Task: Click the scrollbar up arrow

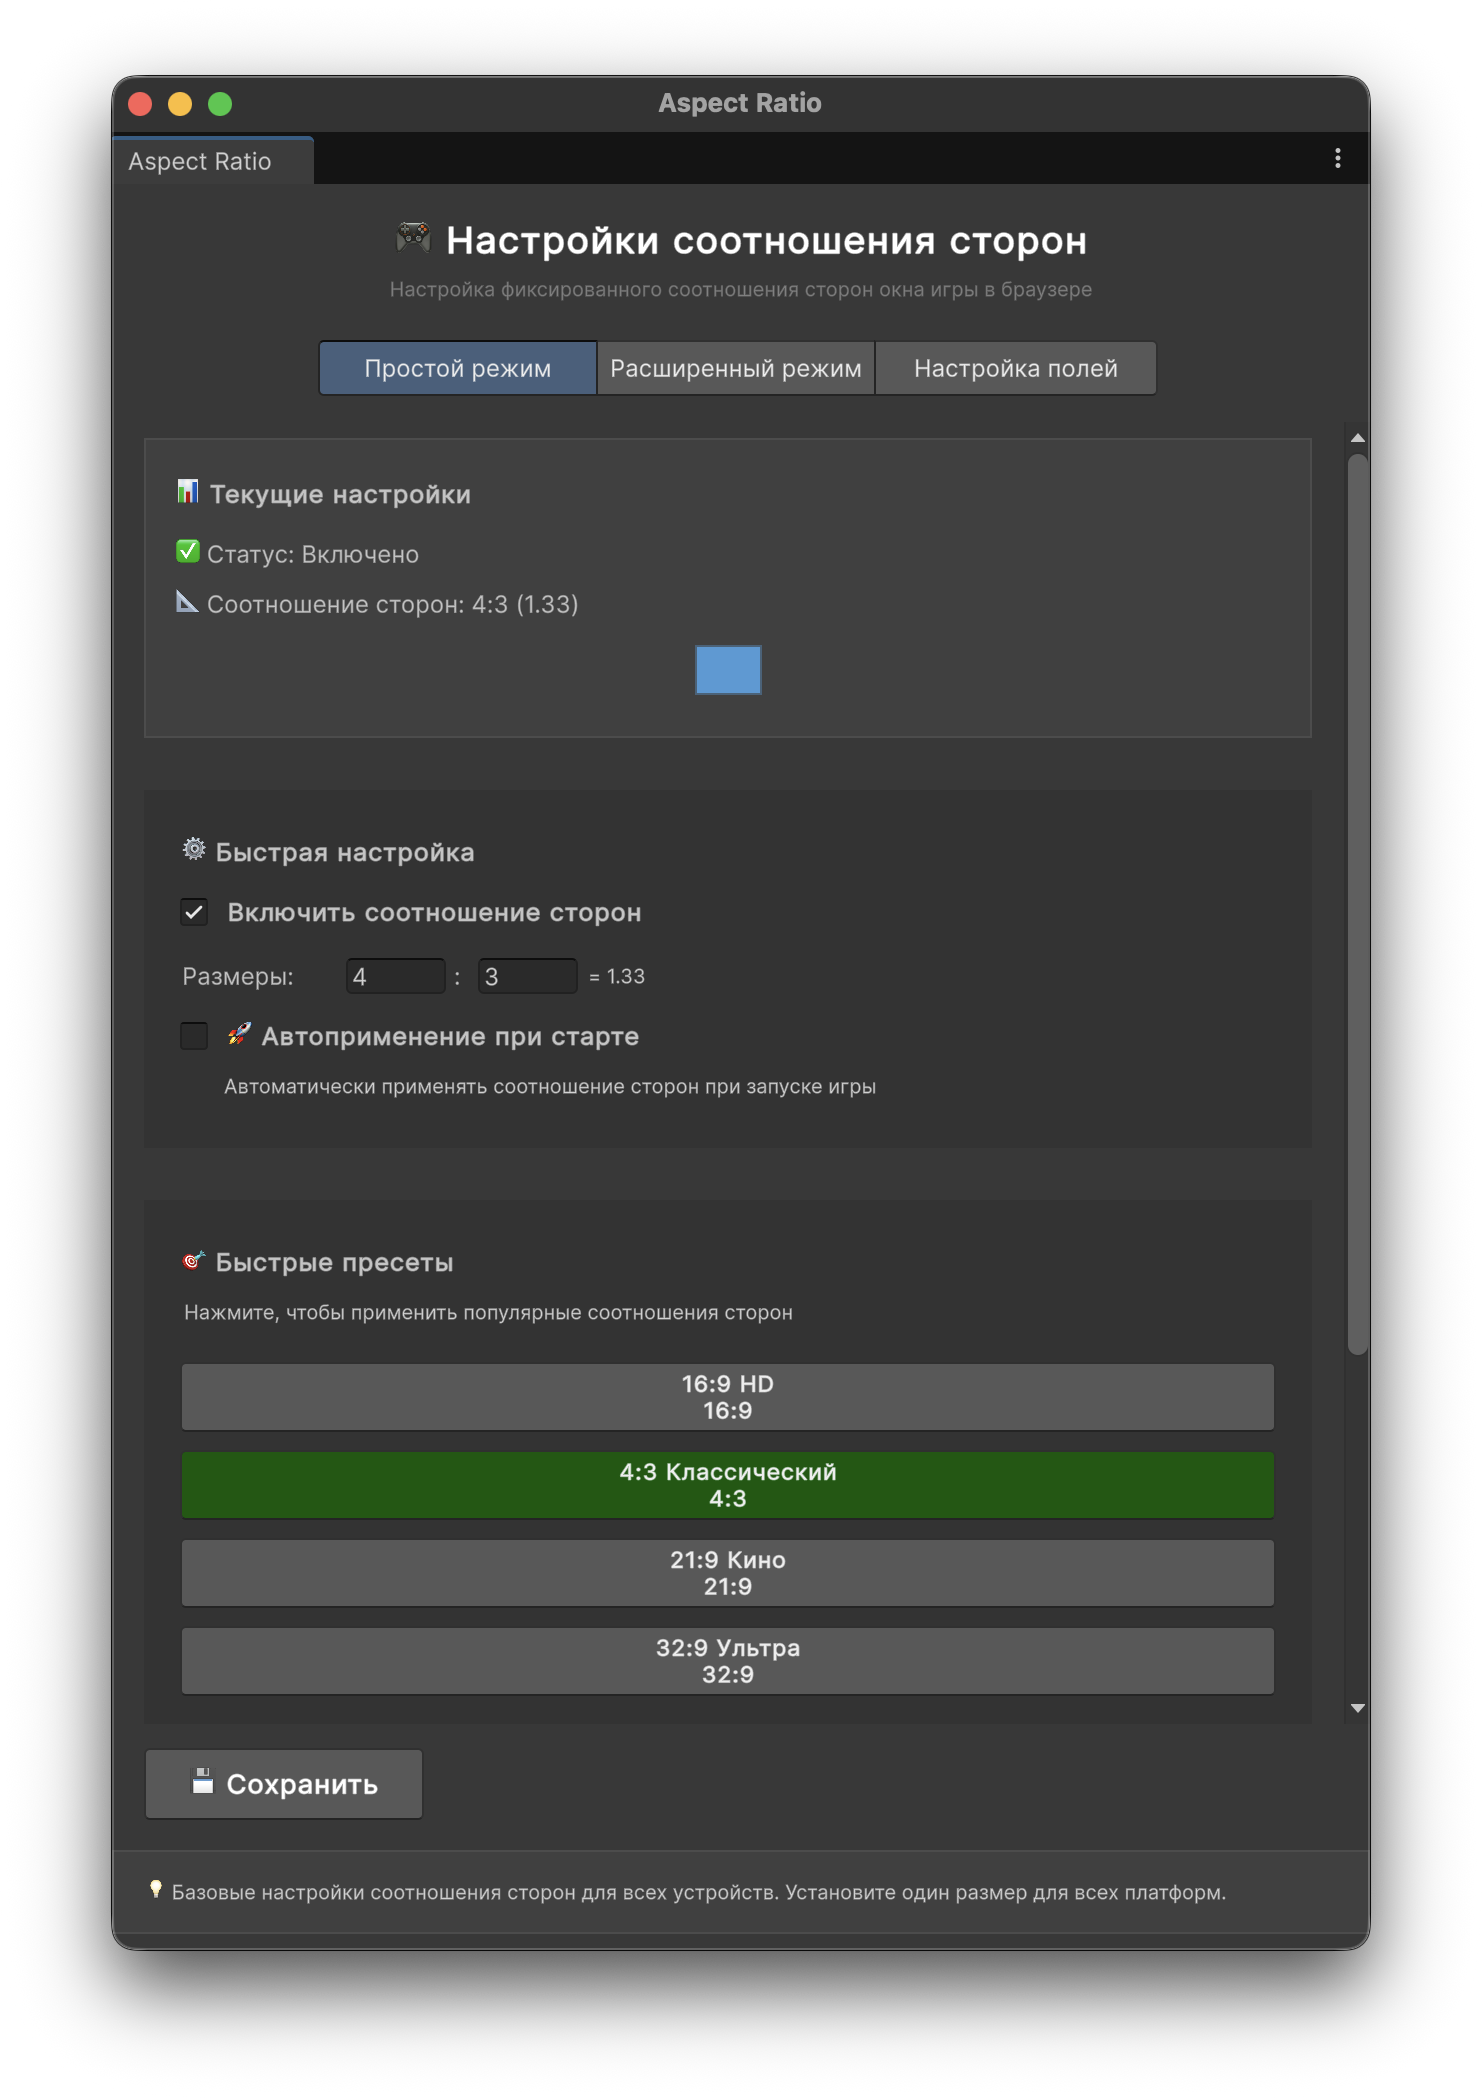Action: (x=1357, y=438)
